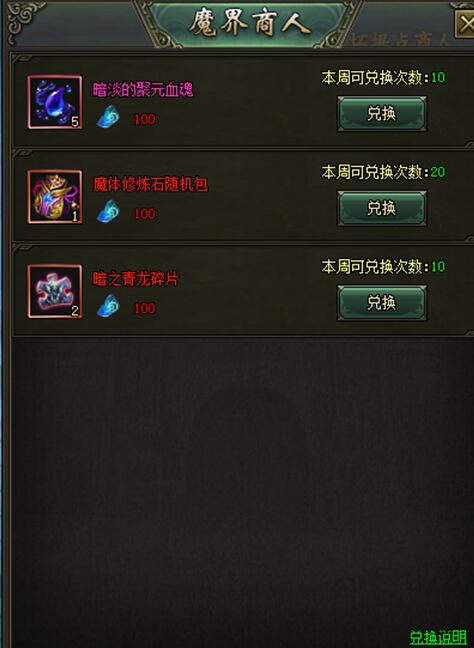This screenshot has width=474, height=648.
Task: Exchange the 魔体修炼石随机包 item
Action: [382, 208]
